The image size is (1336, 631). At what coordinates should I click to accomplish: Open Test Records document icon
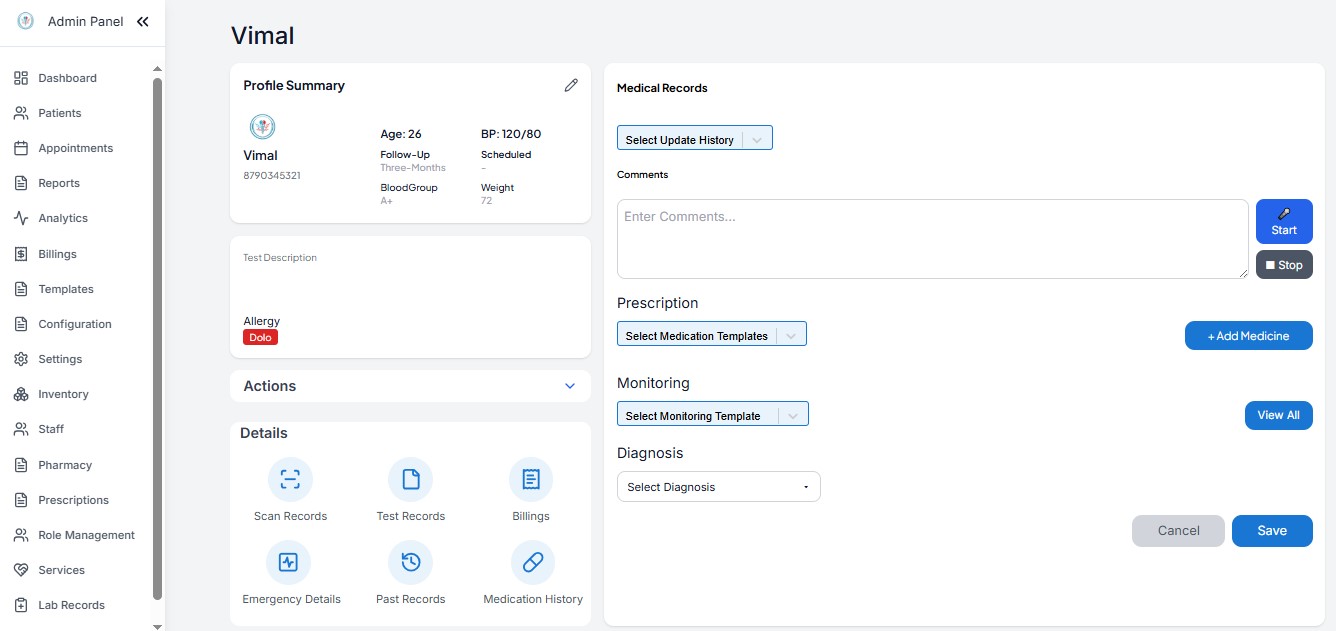point(410,480)
